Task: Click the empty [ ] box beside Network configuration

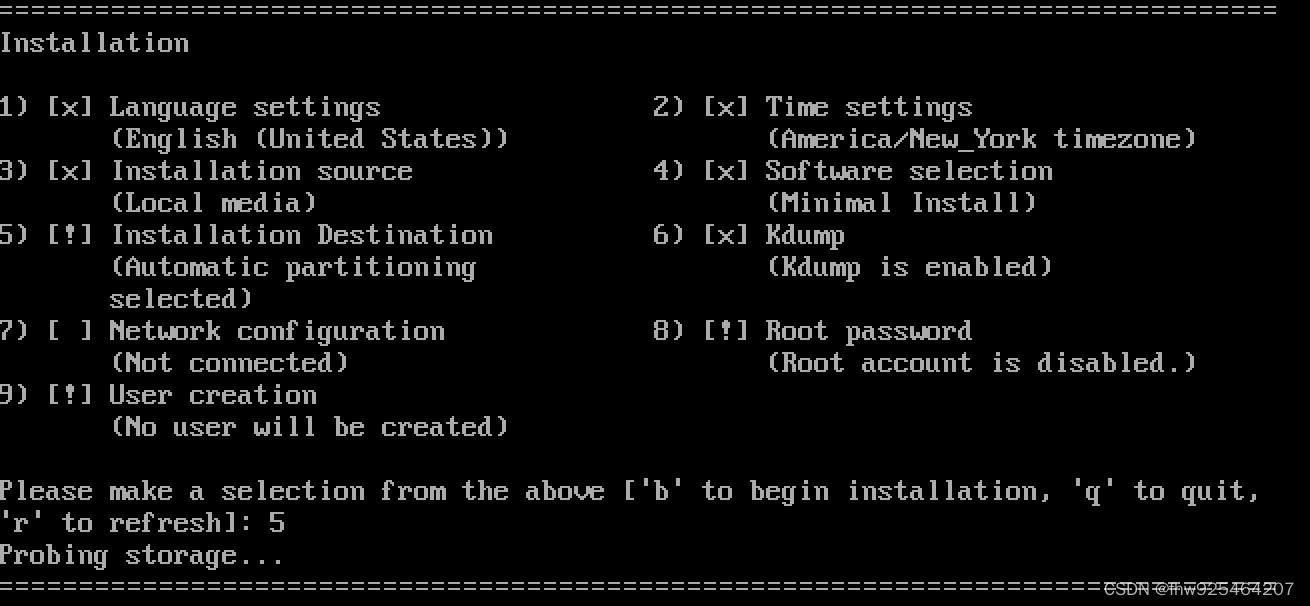Action: (x=70, y=331)
